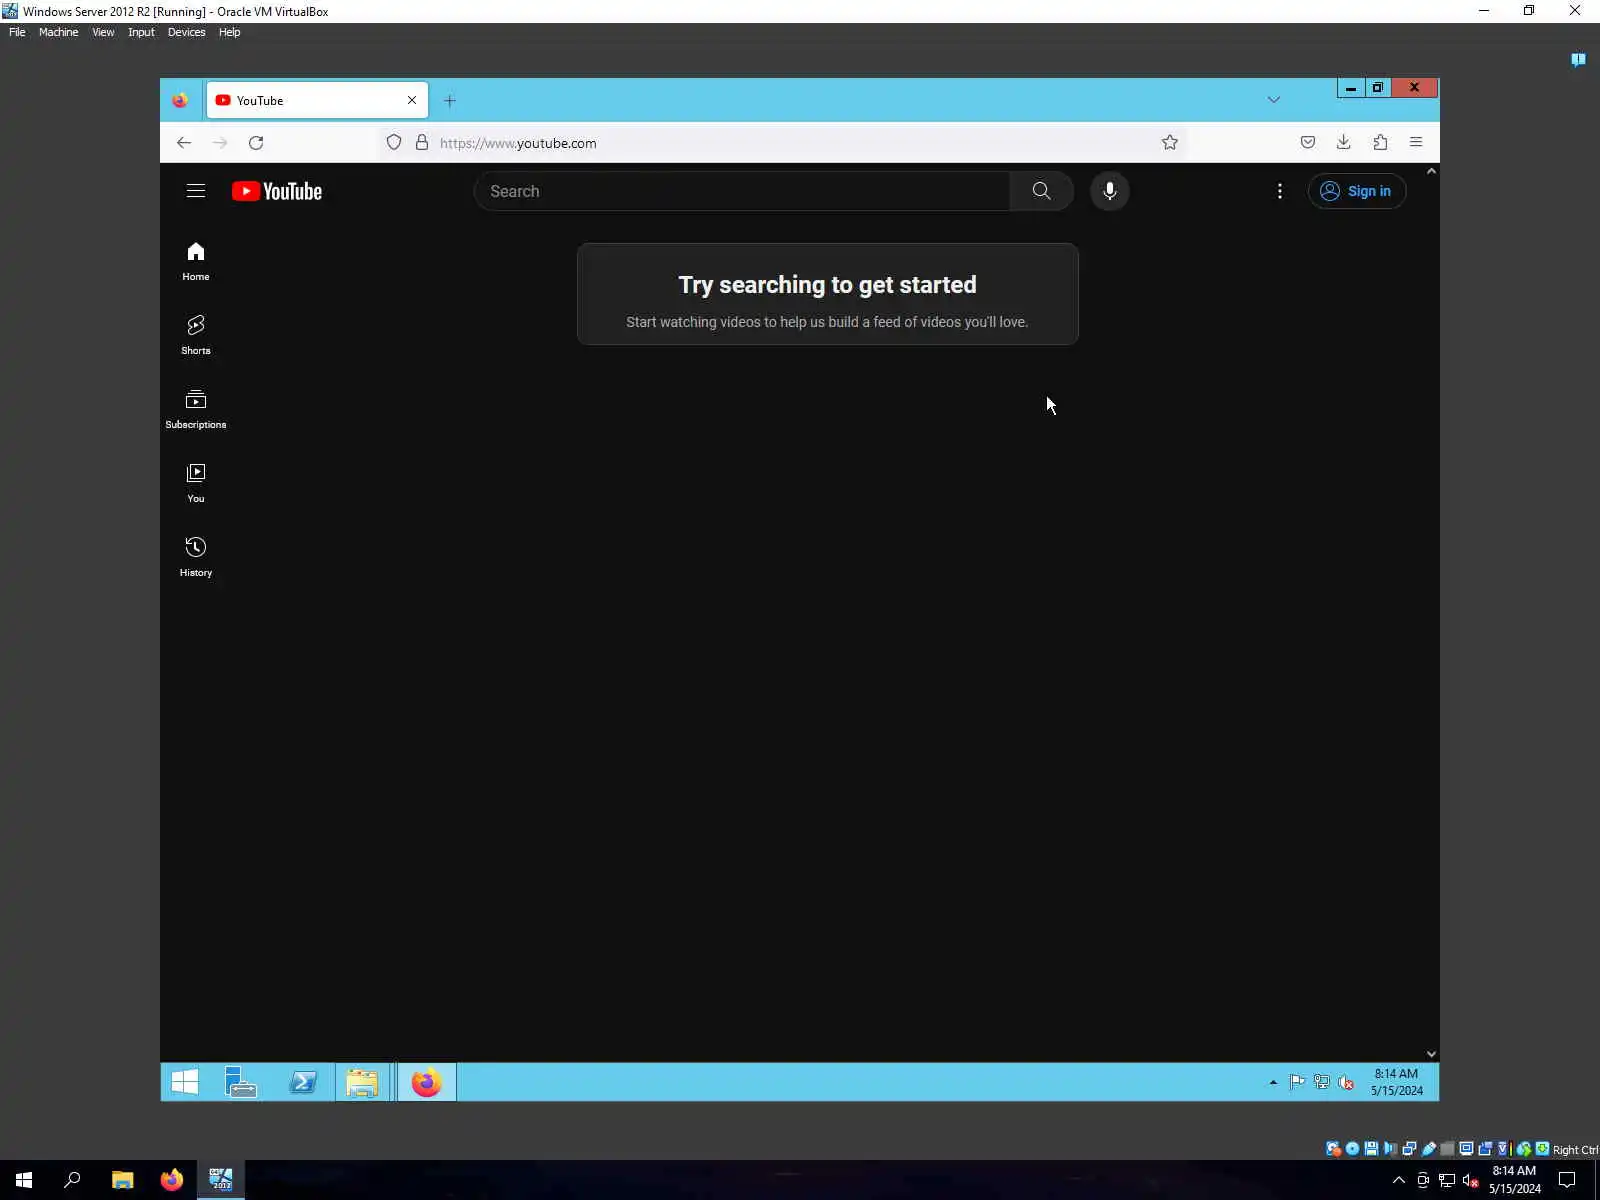Open the Firefox downloads panel
The width and height of the screenshot is (1600, 1200).
1344,143
